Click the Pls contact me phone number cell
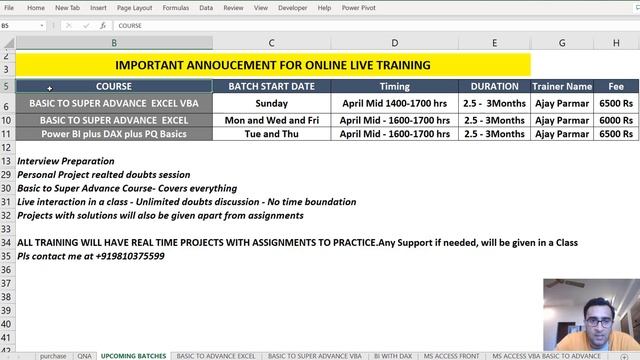 91,256
